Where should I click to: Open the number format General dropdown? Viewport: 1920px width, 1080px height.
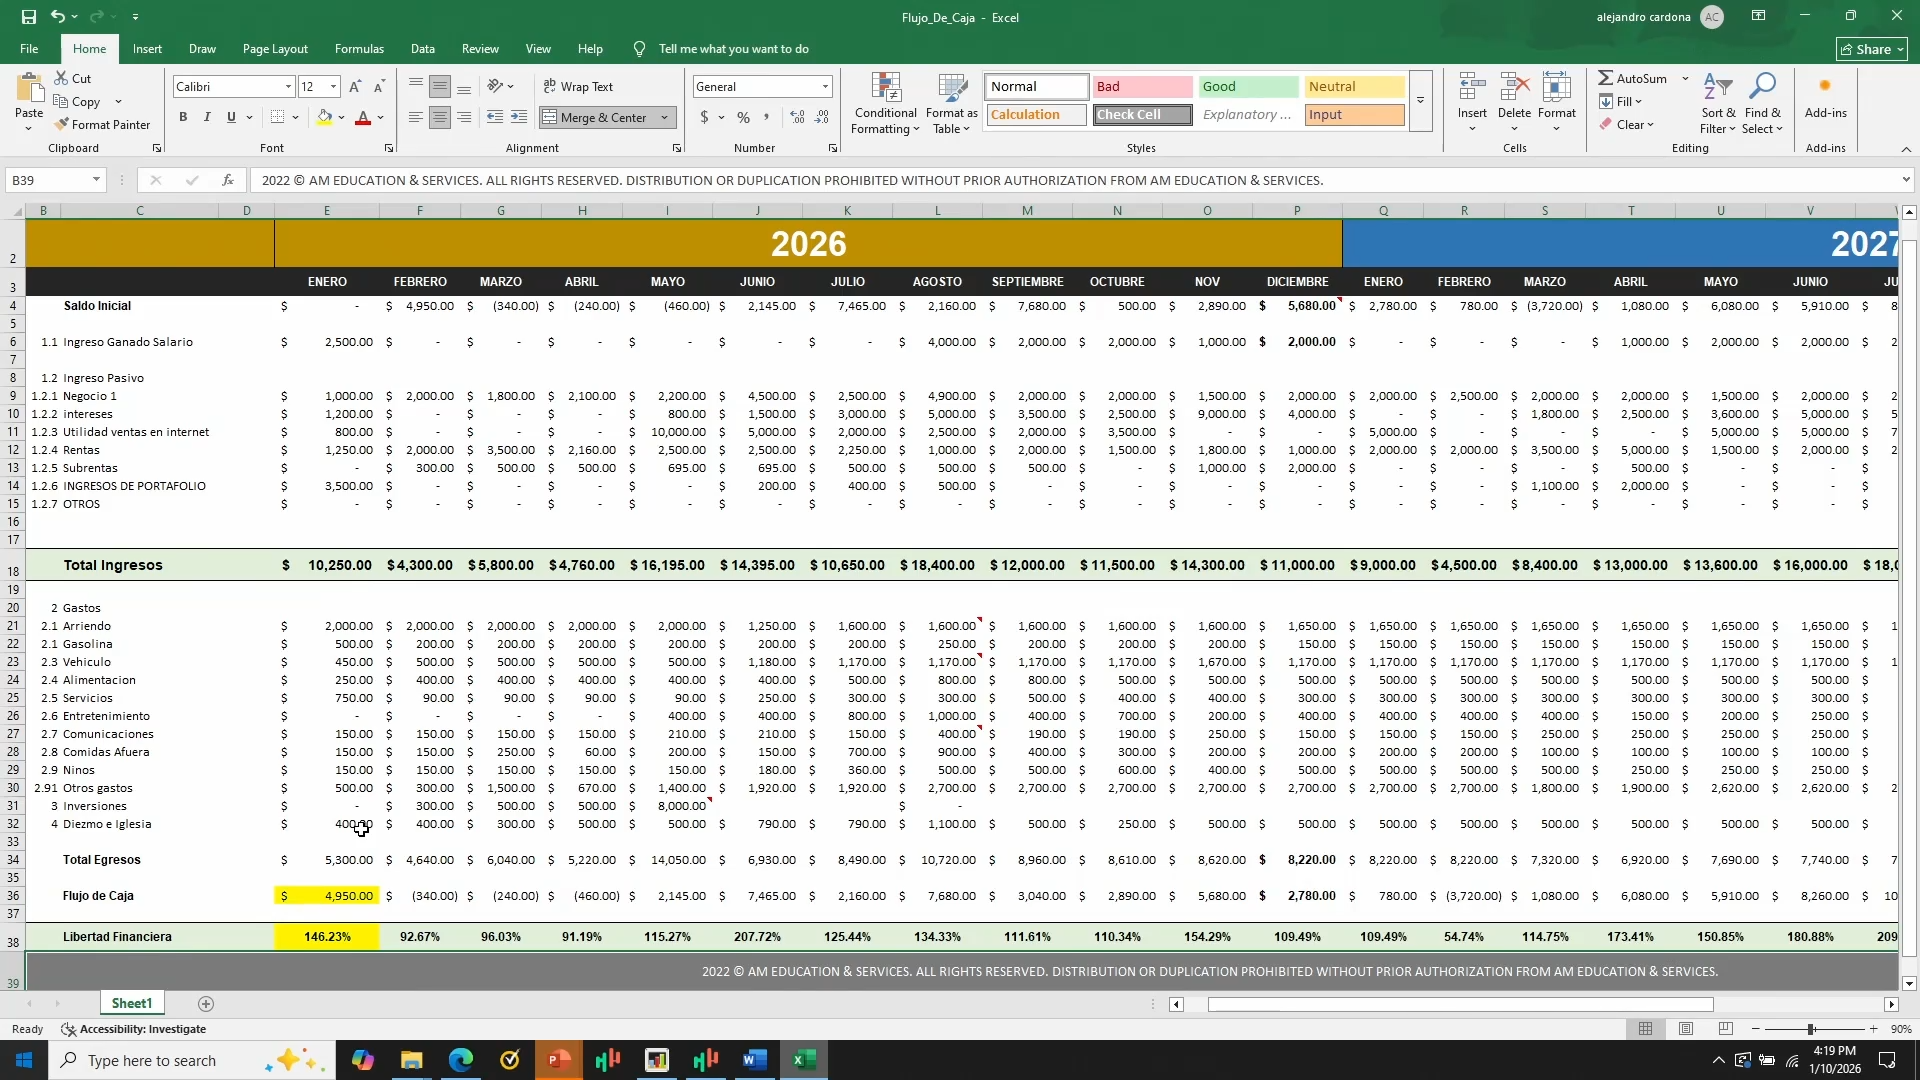[825, 87]
